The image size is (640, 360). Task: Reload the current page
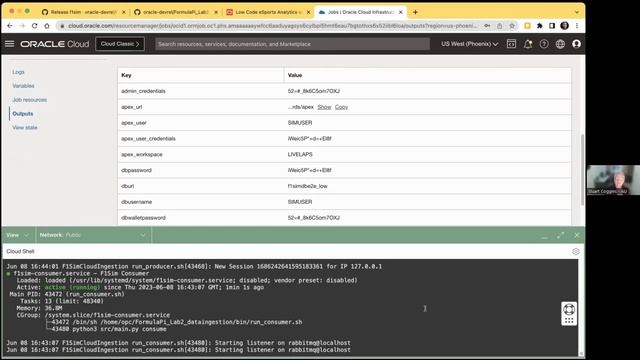tap(35, 26)
